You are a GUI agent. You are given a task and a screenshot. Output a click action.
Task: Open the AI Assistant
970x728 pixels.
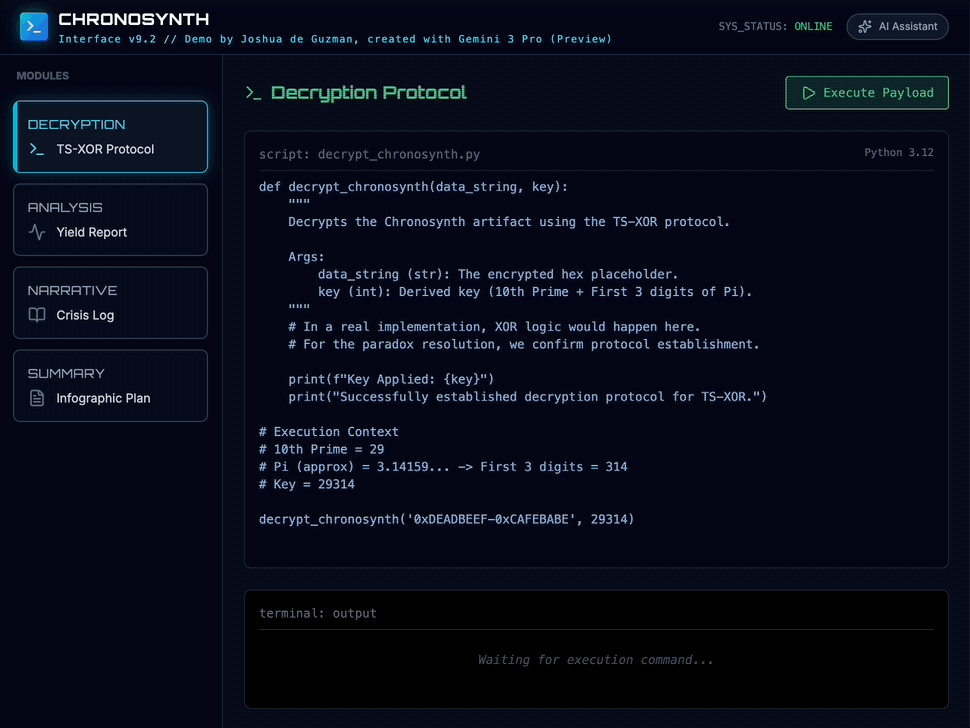coord(897,26)
